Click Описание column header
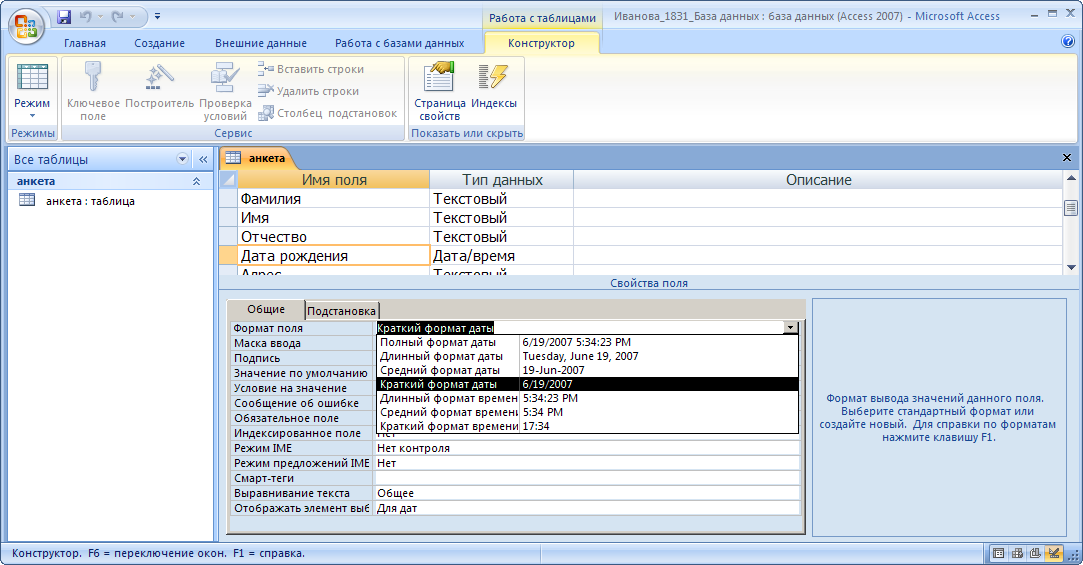The height and width of the screenshot is (565, 1083). [818, 180]
